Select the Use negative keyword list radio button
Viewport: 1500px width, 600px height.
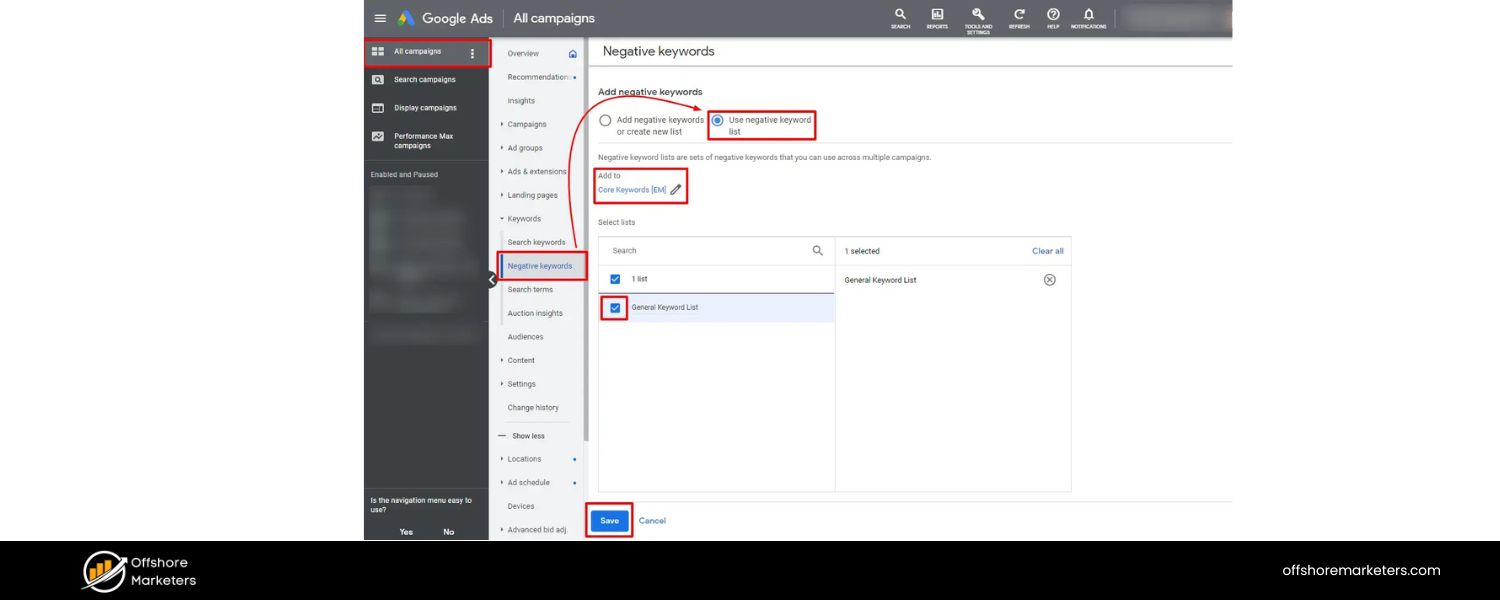point(716,120)
